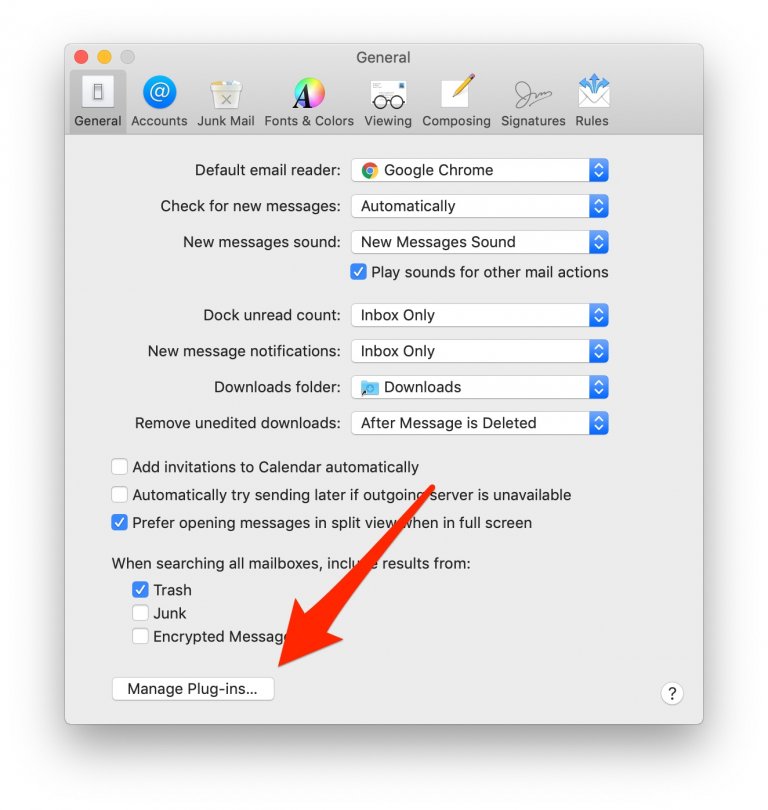Click the 'New message notifications:' label
The width and height of the screenshot is (768, 810).
point(244,351)
